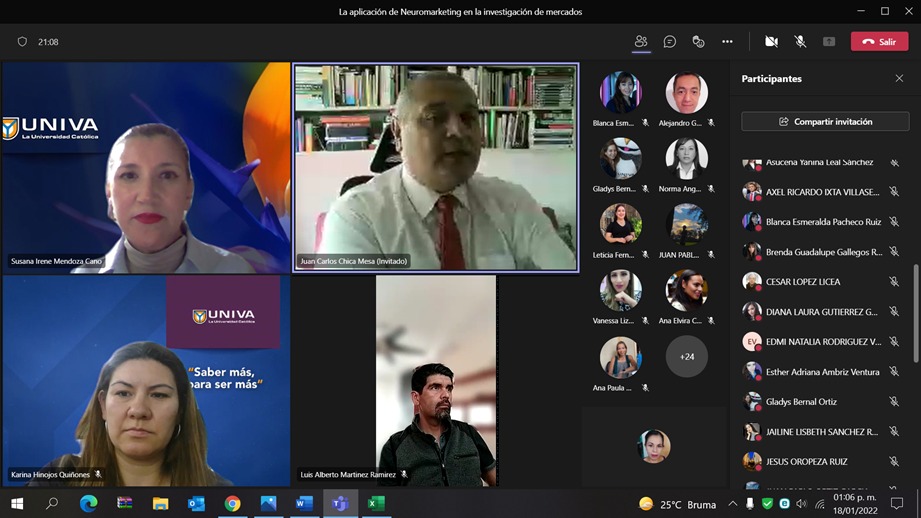Image resolution: width=921 pixels, height=518 pixels.
Task: Select Susana Irene Mendoza Cano video tile
Action: 146,167
